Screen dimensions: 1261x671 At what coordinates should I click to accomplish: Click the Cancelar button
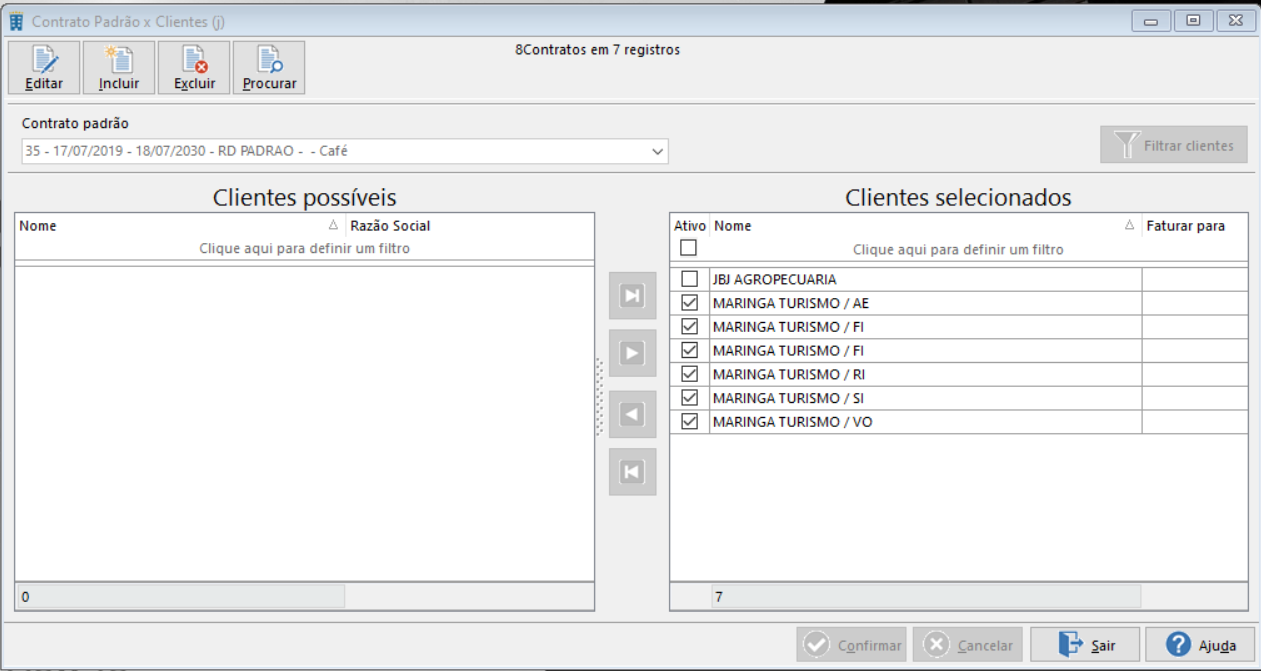[968, 645]
